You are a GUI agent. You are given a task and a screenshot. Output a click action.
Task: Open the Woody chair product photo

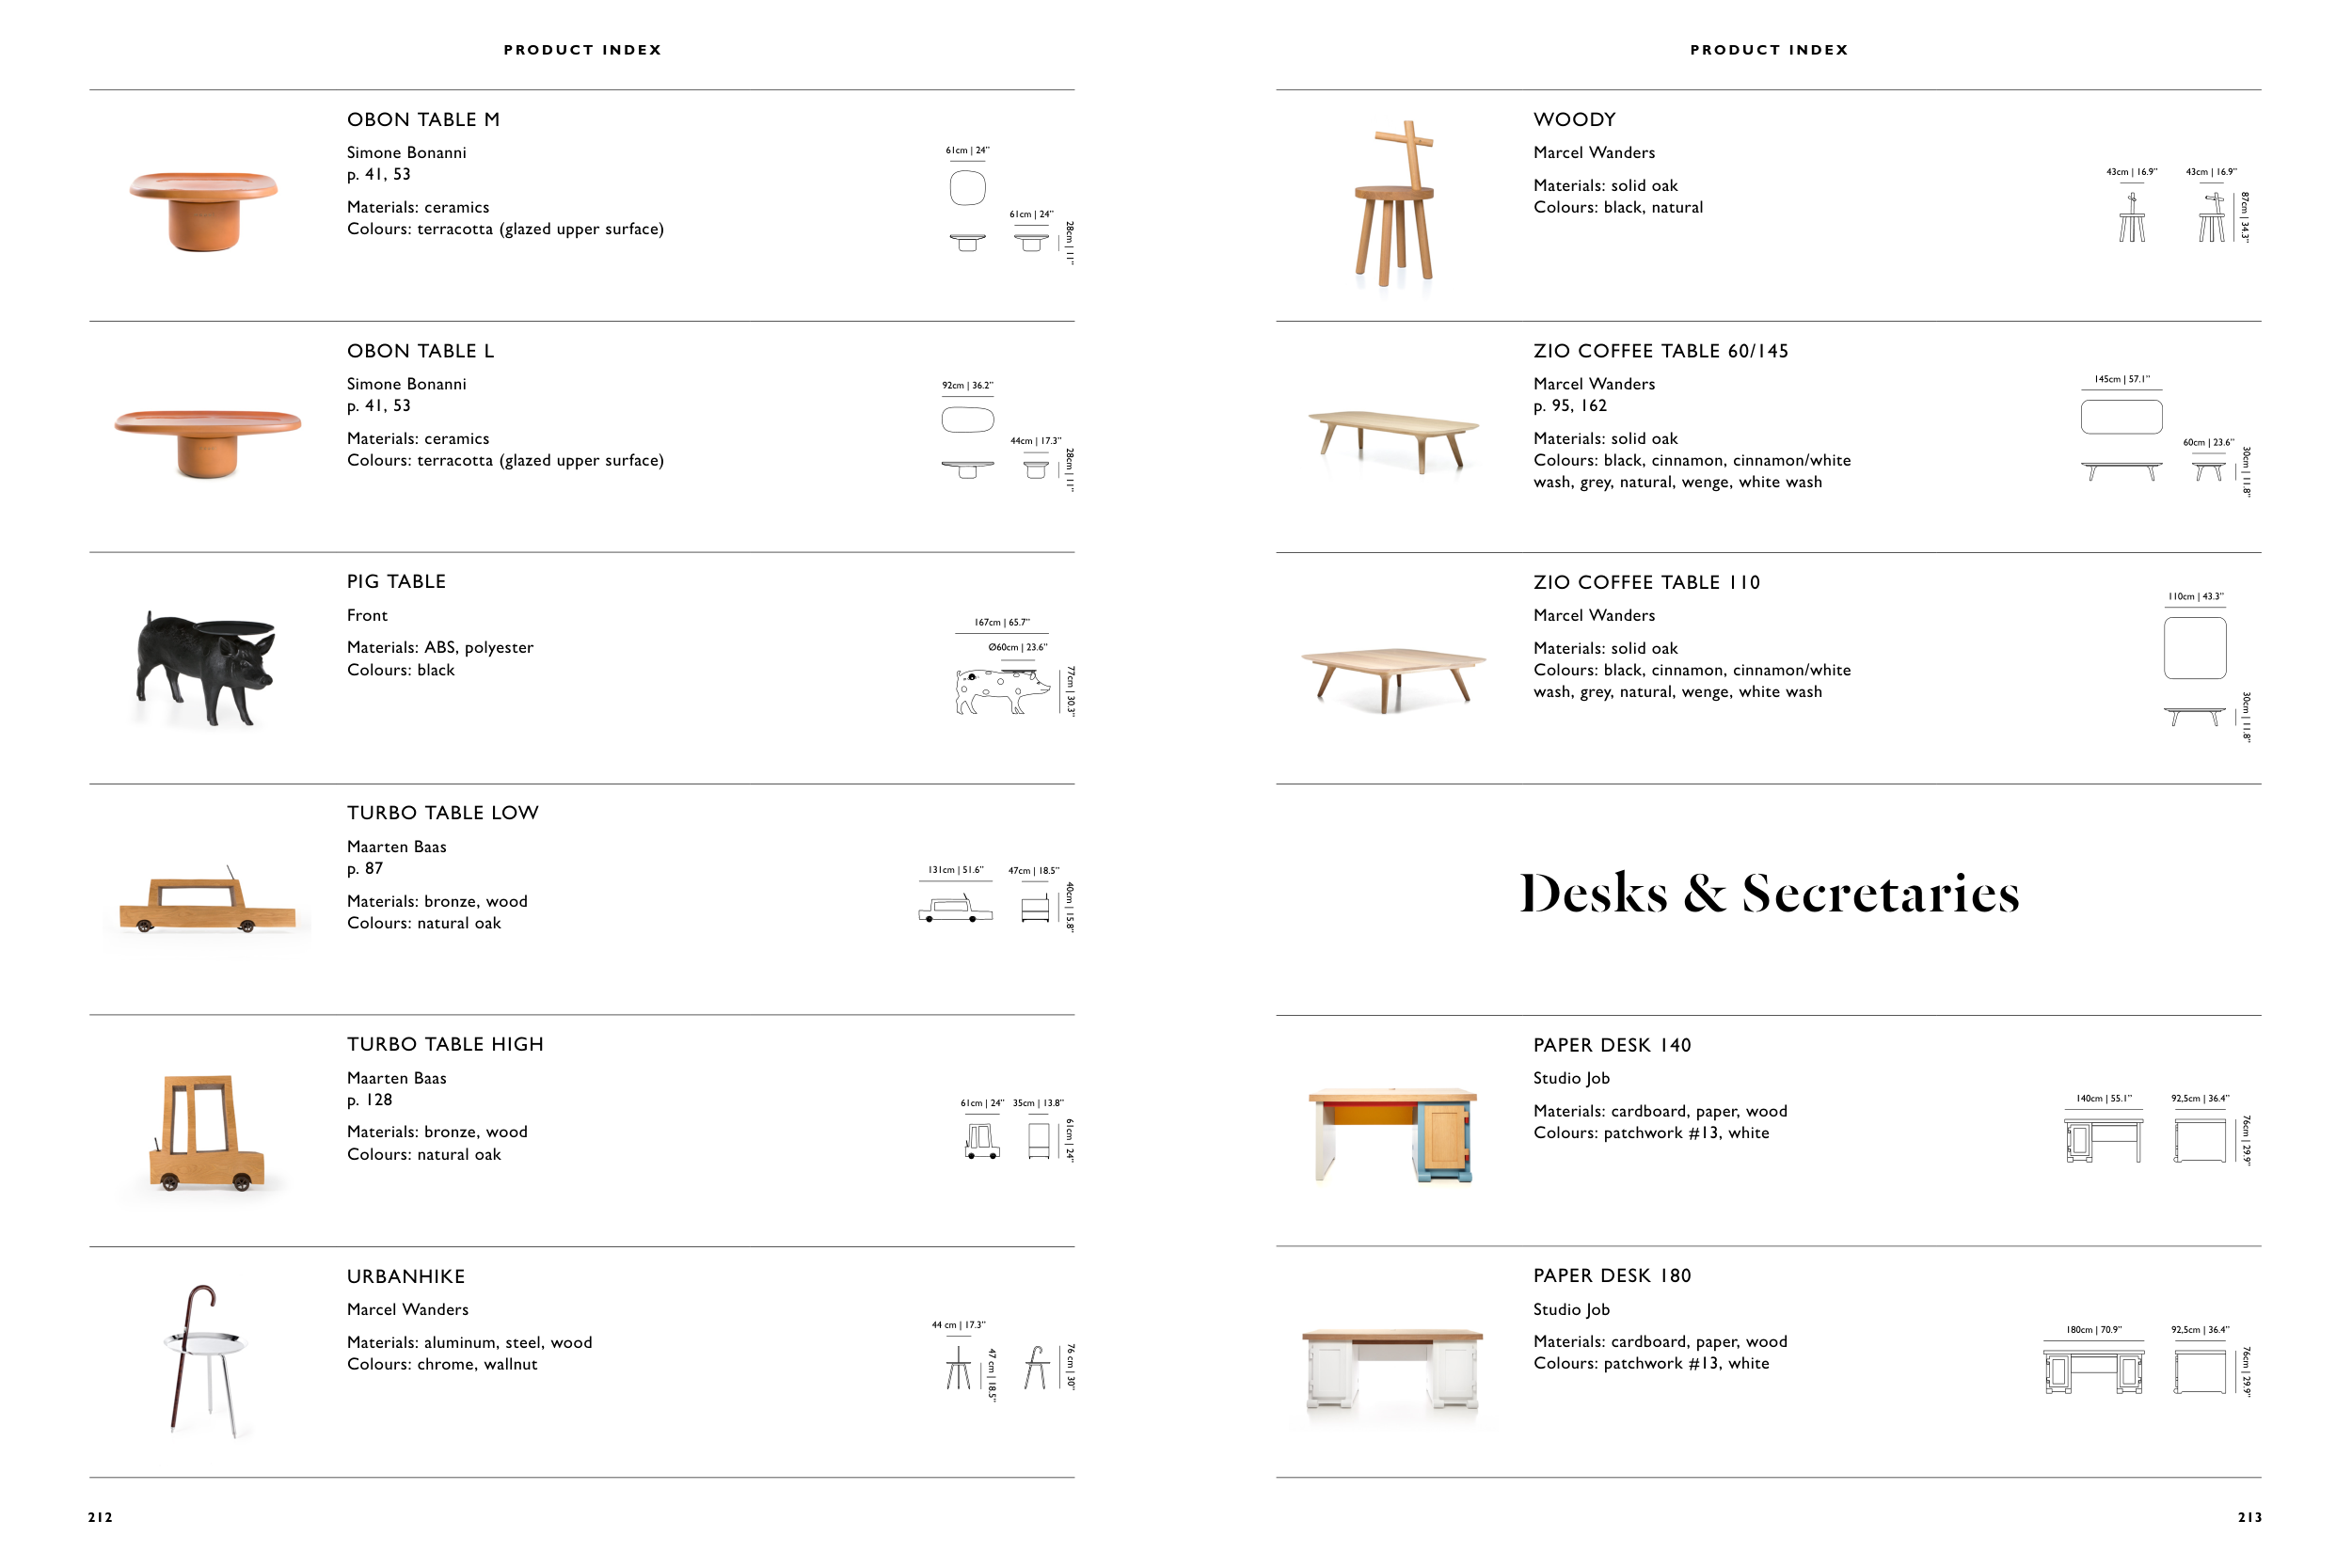(1395, 203)
